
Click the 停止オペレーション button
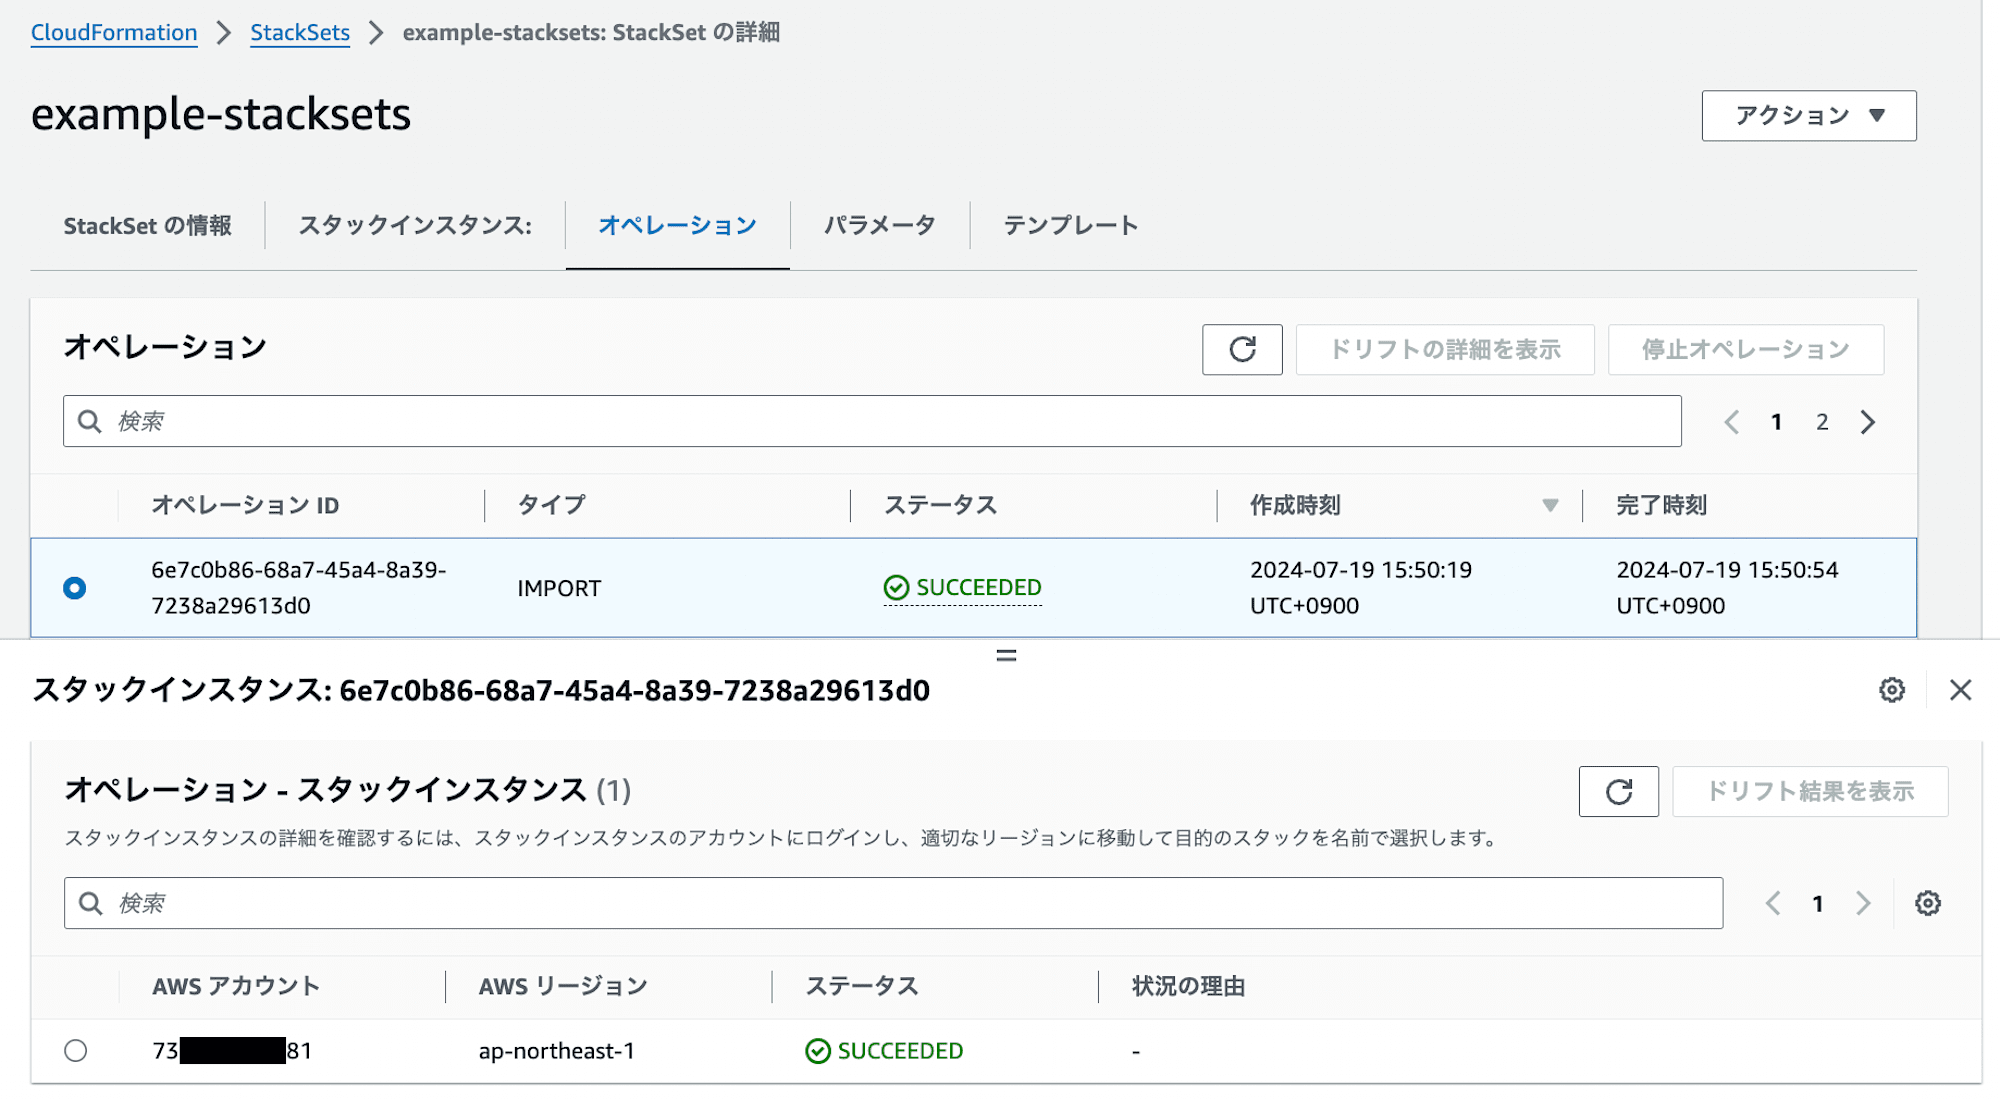coord(1746,349)
